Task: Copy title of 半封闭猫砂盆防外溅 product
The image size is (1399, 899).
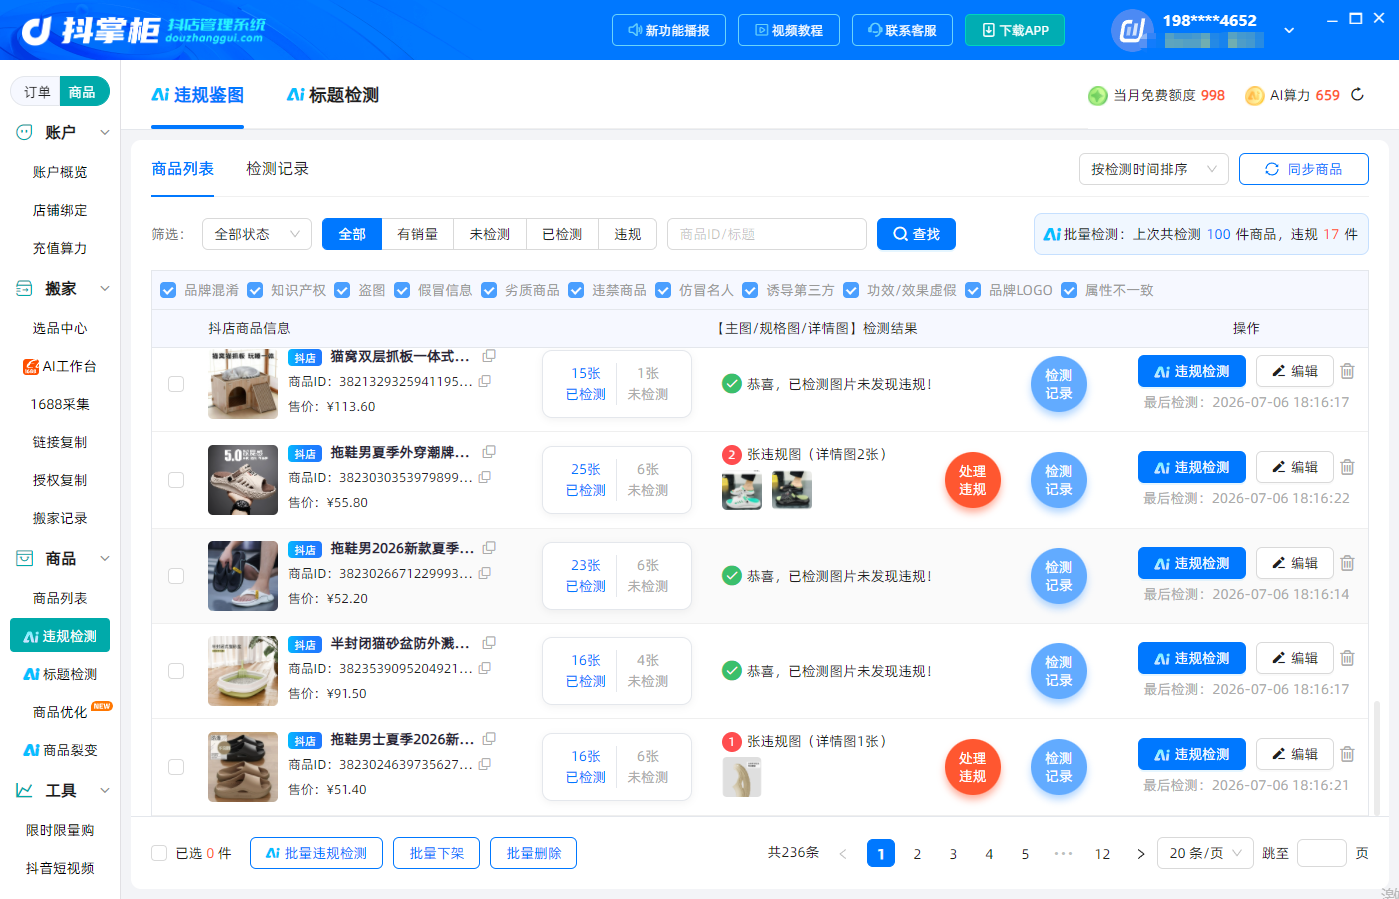Action: (x=489, y=643)
